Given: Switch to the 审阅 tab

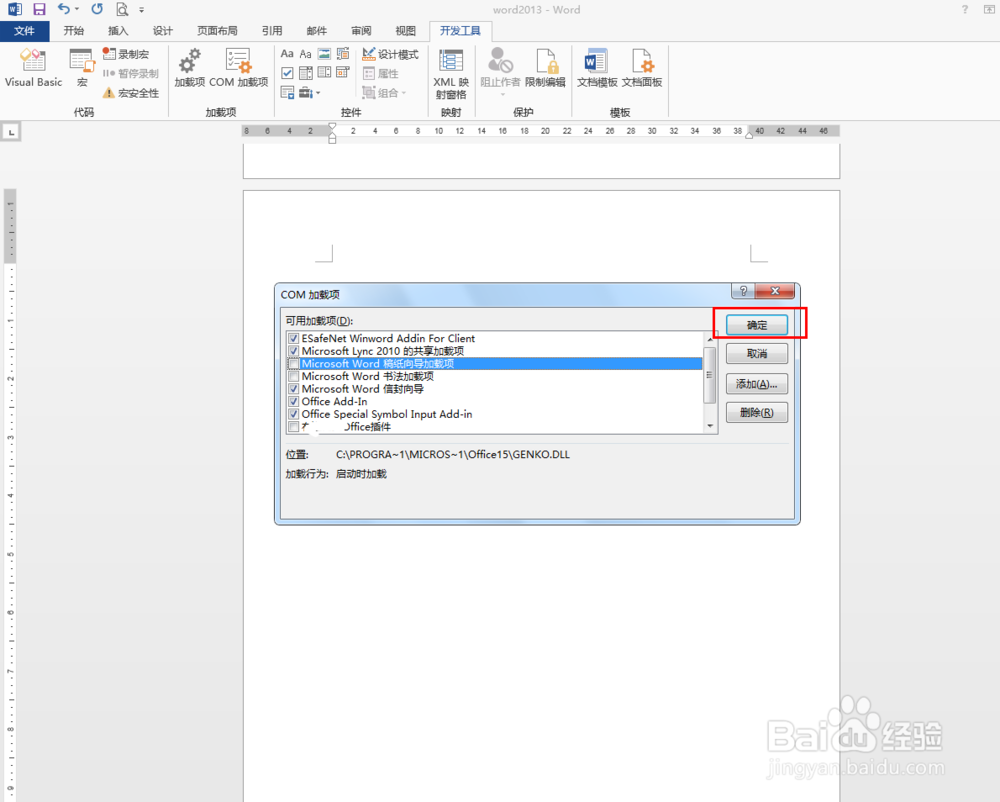Looking at the screenshot, I should (x=361, y=31).
